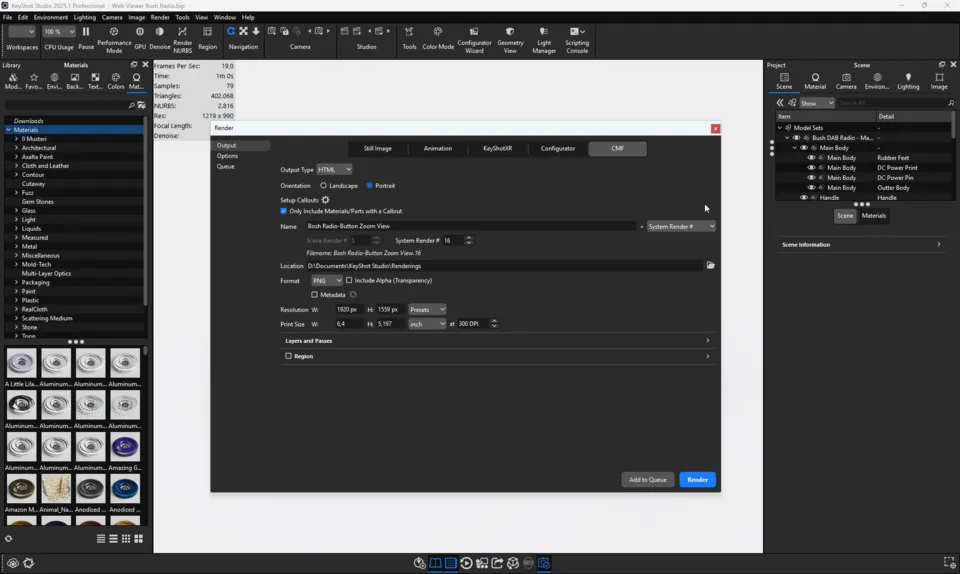Open the Environment menu
The width and height of the screenshot is (960, 574).
pyautogui.click(x=51, y=17)
